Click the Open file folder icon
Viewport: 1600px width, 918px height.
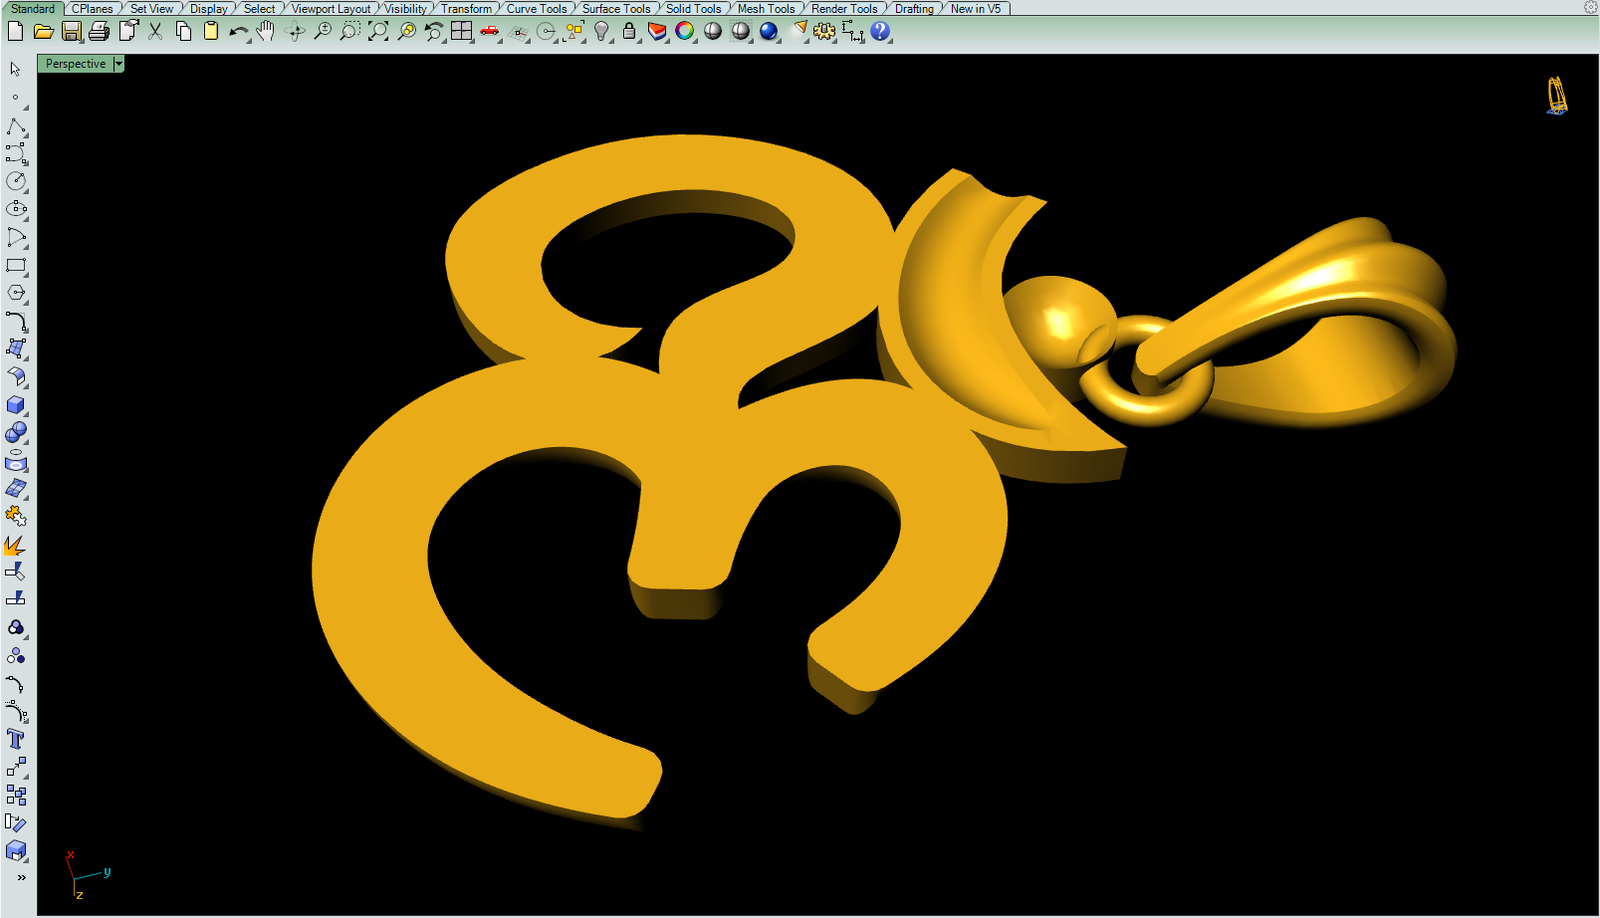(x=43, y=31)
